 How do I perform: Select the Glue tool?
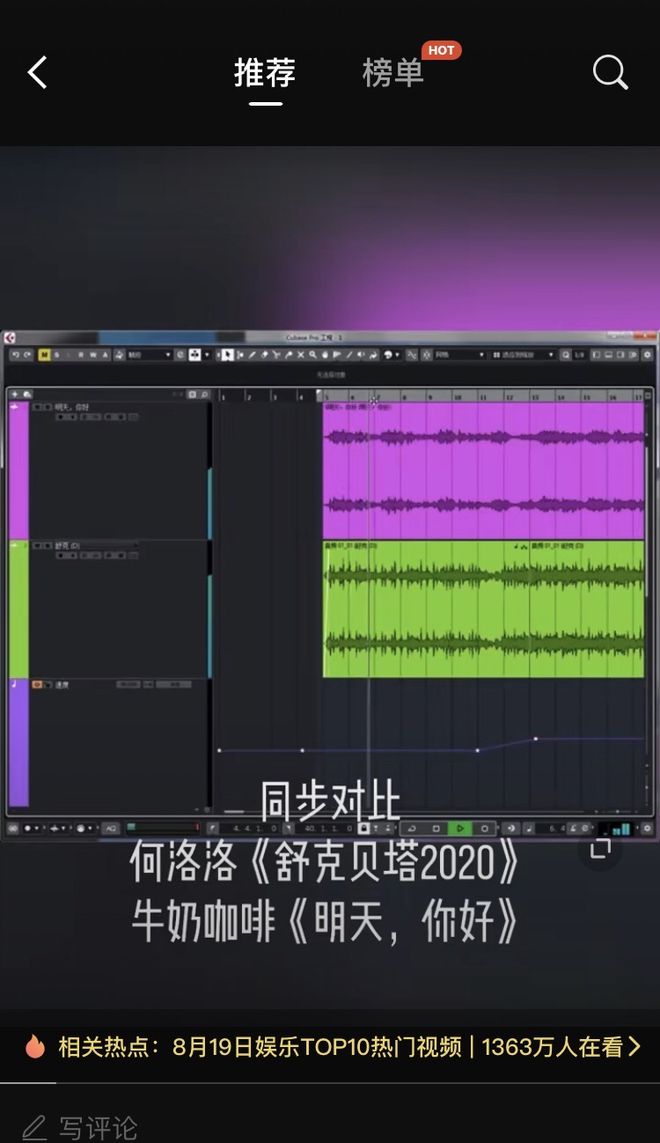coord(289,355)
